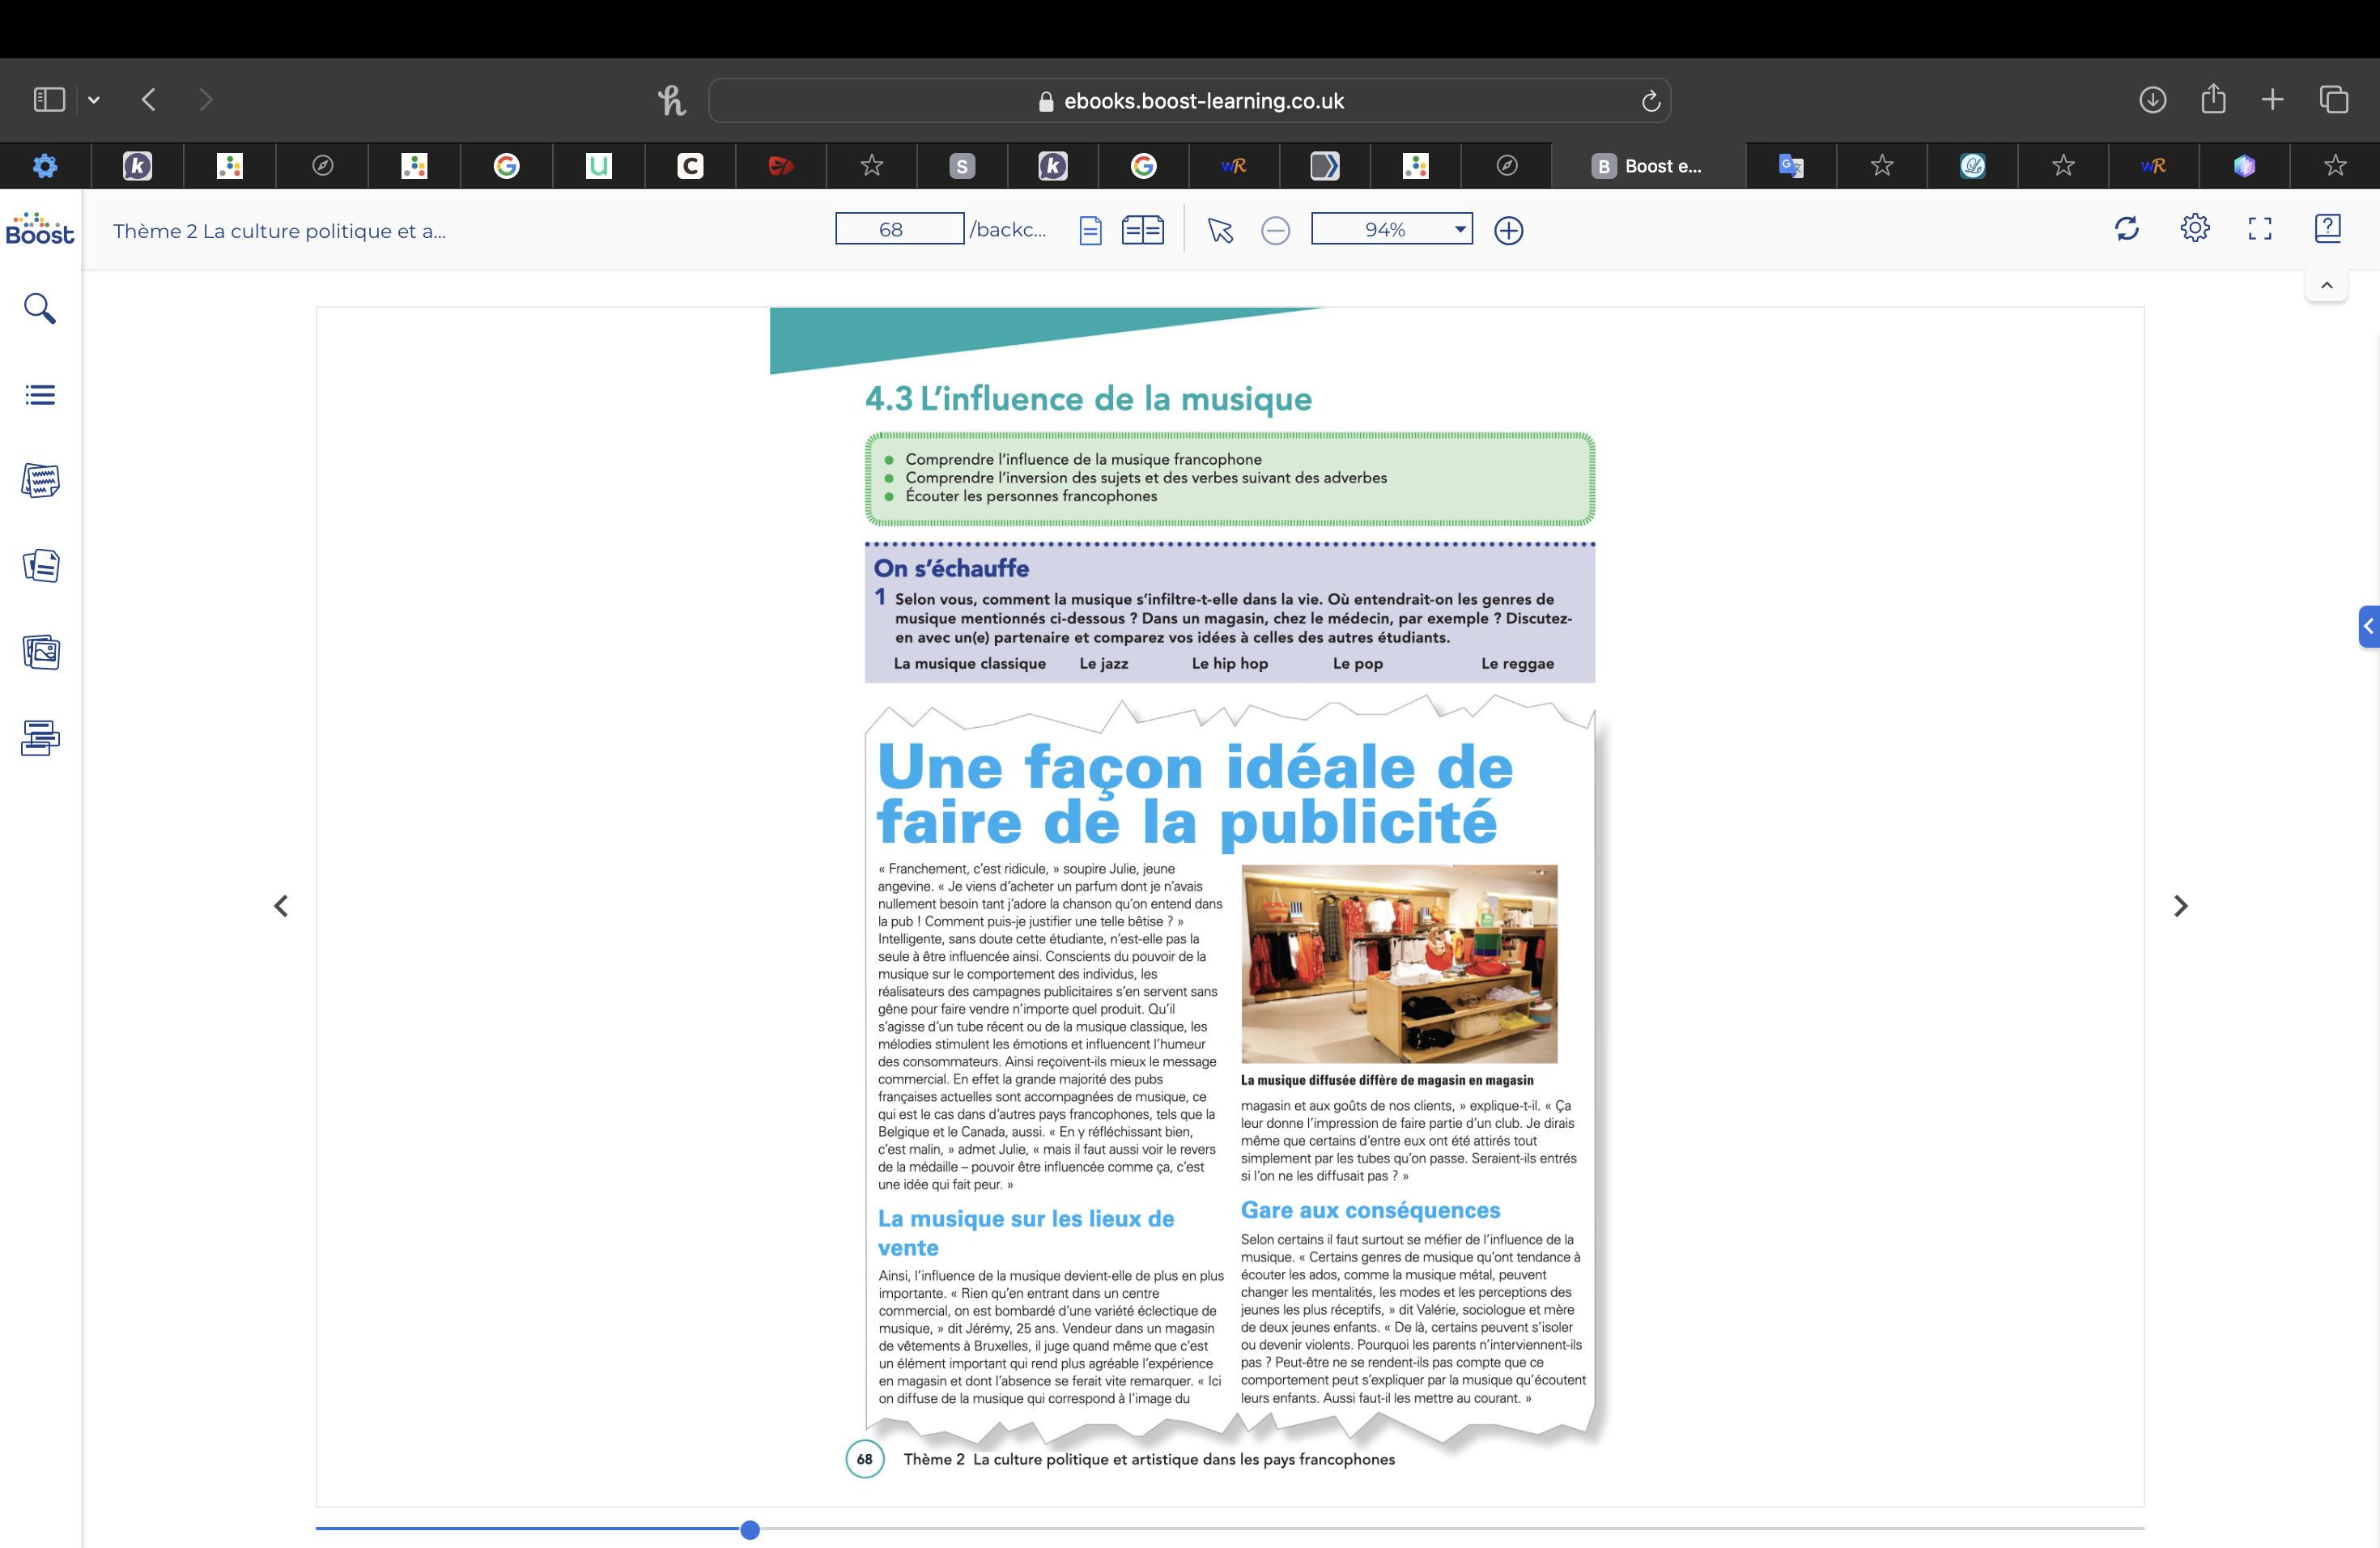Select the pointer cursor tool
Screen dimensions: 2380x1548
[x=1220, y=231]
